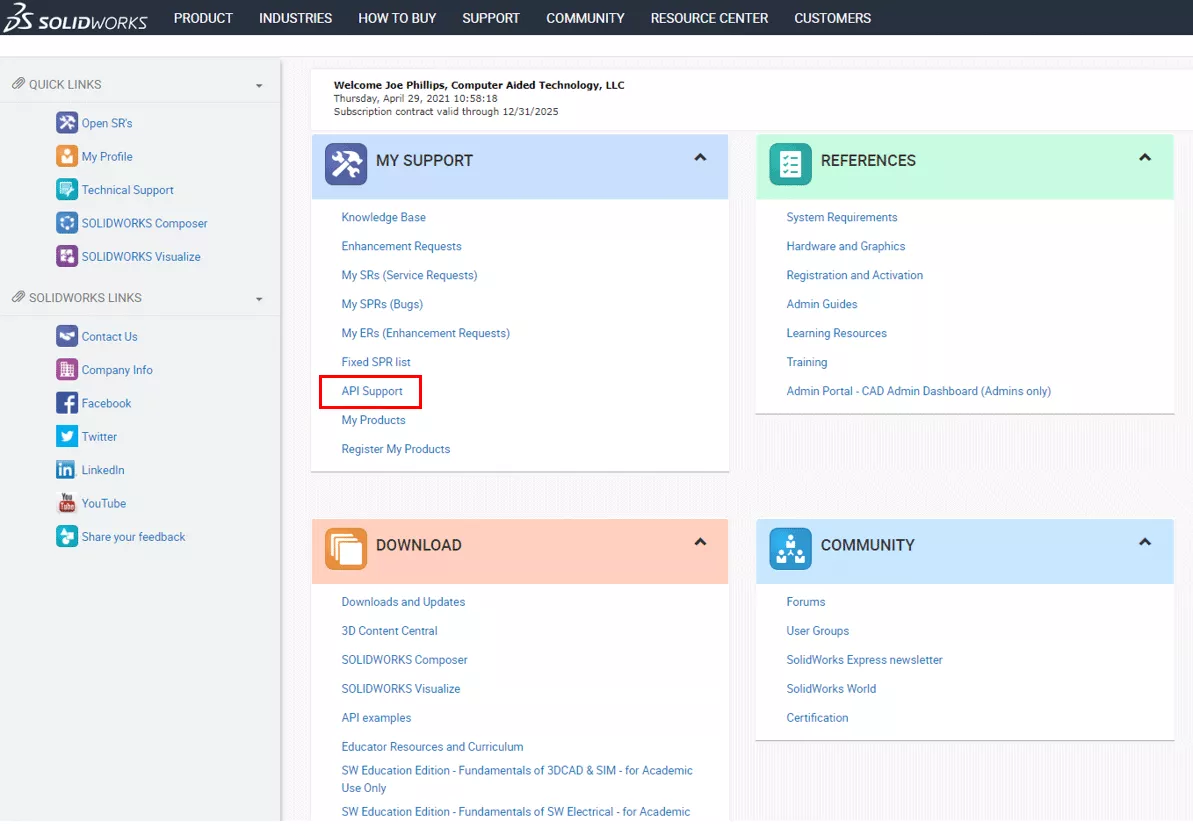The height and width of the screenshot is (824, 1193).
Task: Open the YouTube icon link
Action: (x=66, y=502)
